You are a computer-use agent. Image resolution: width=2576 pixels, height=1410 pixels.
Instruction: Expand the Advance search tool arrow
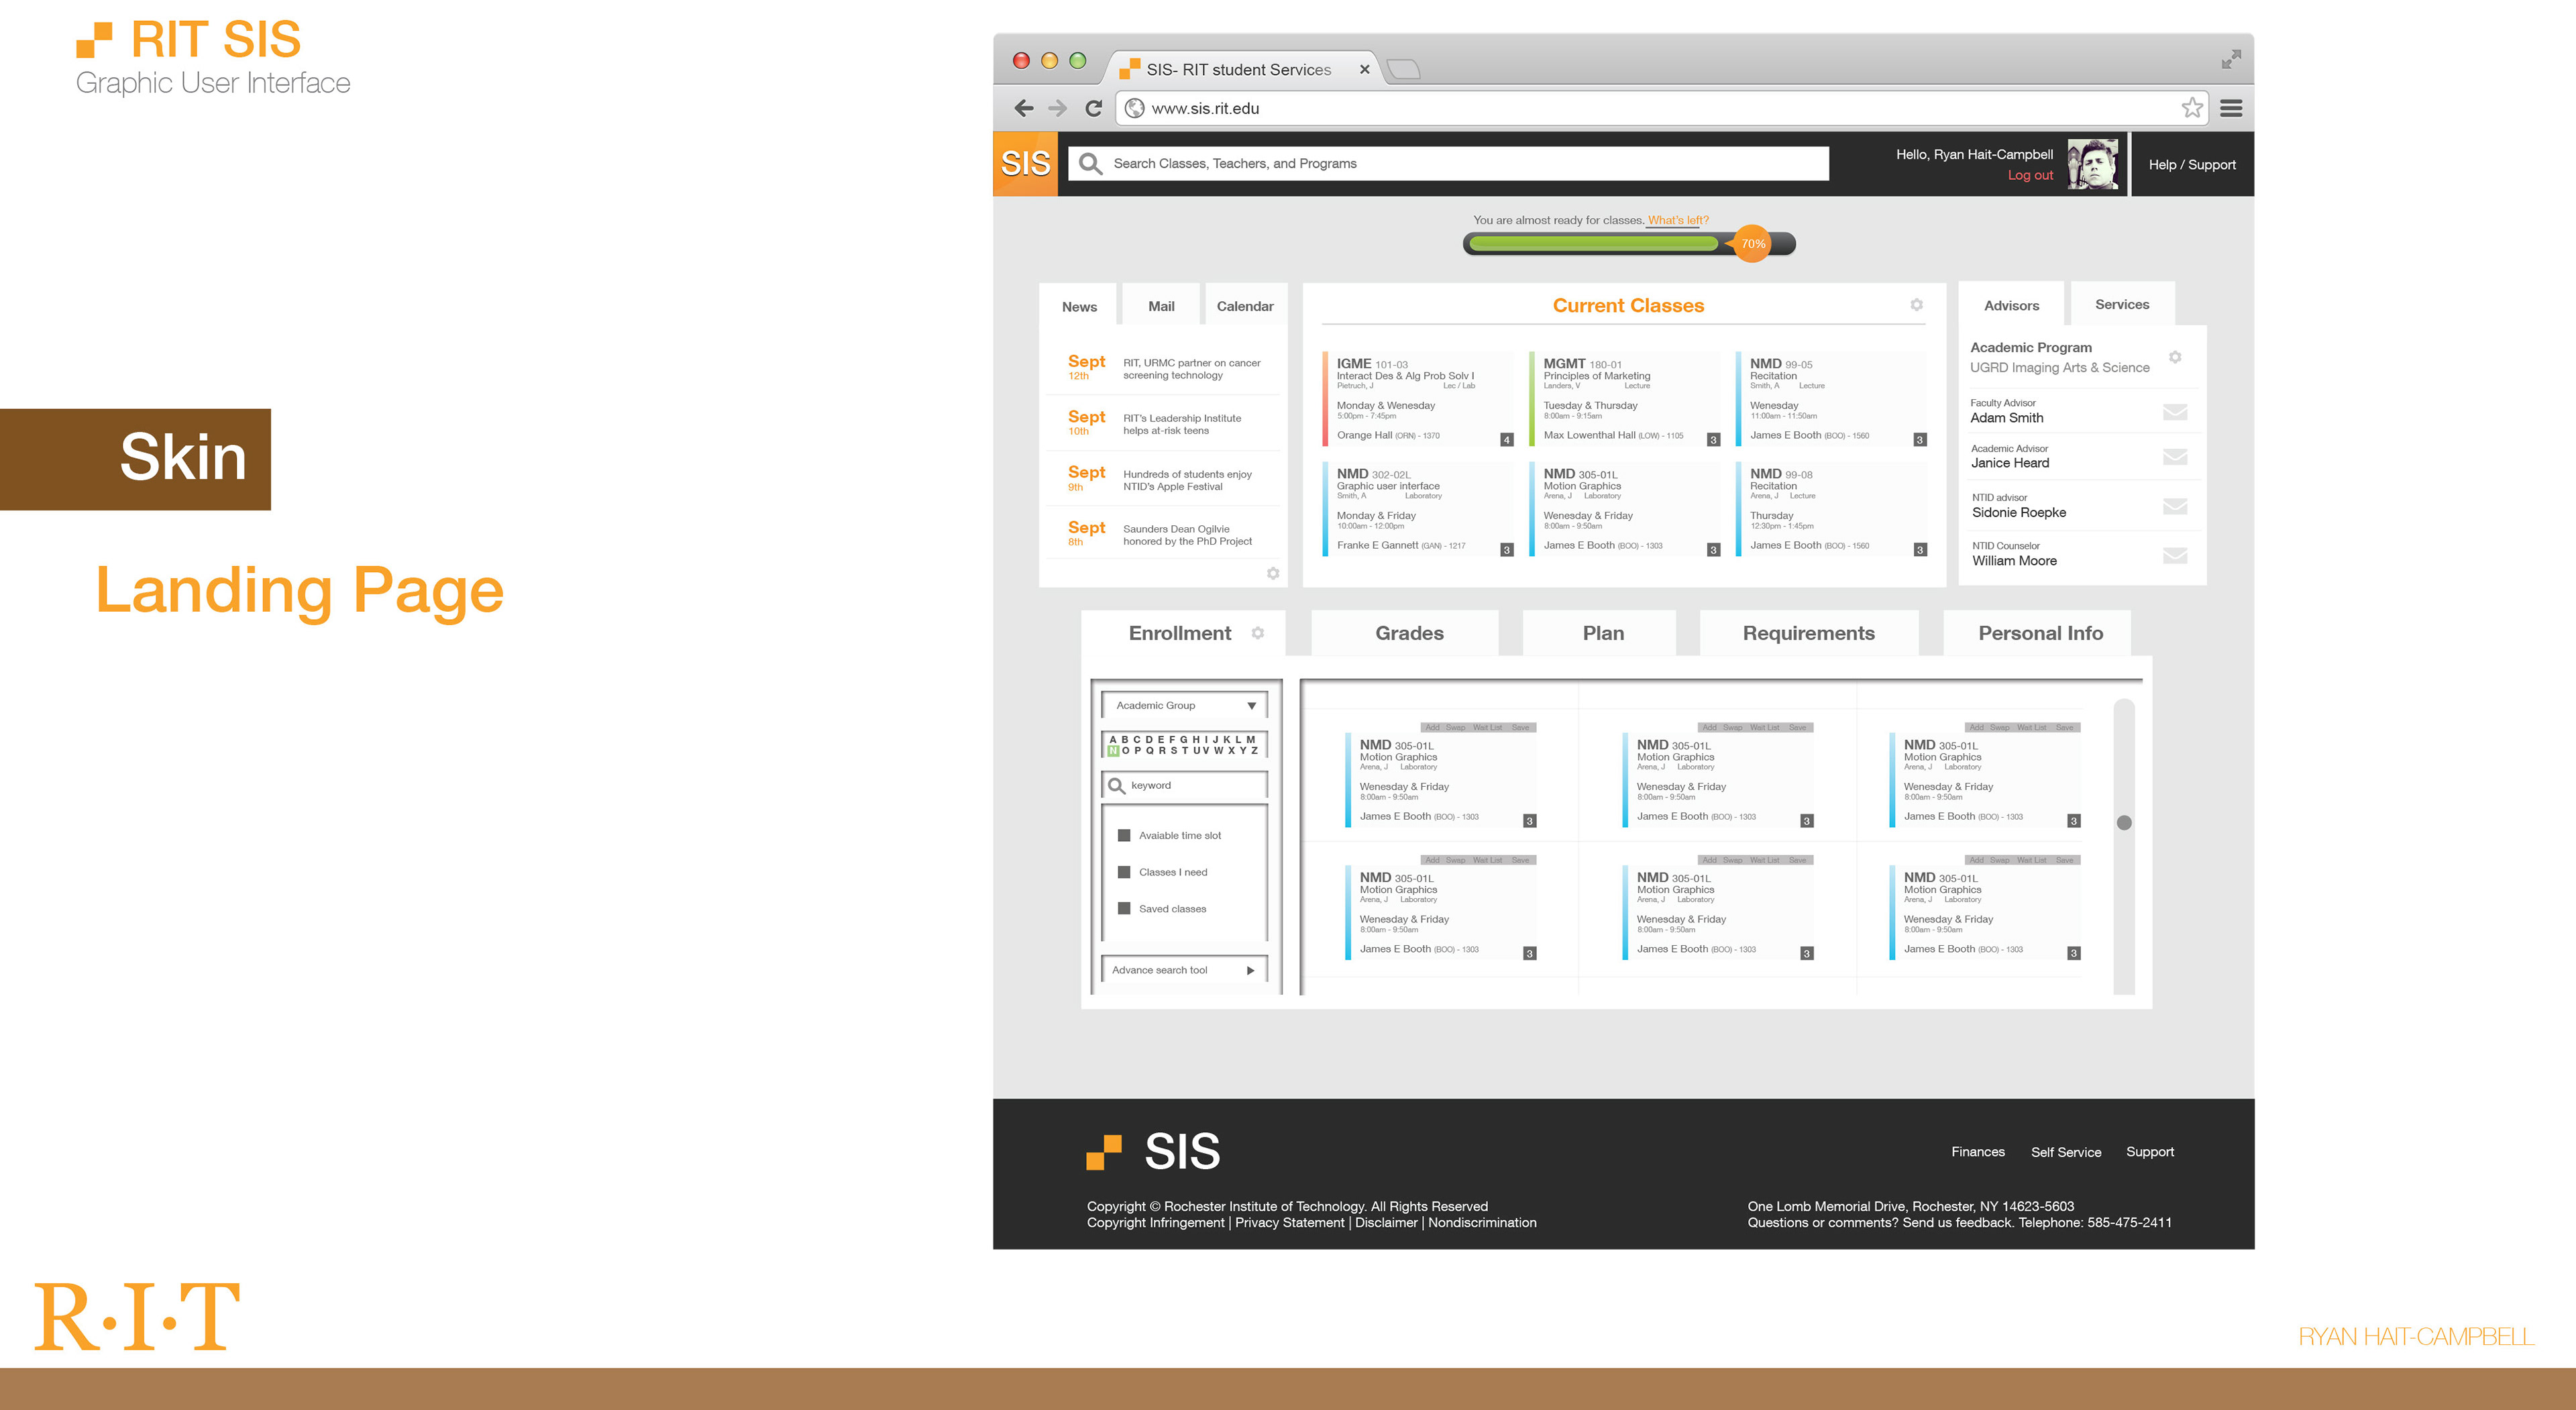1250,970
